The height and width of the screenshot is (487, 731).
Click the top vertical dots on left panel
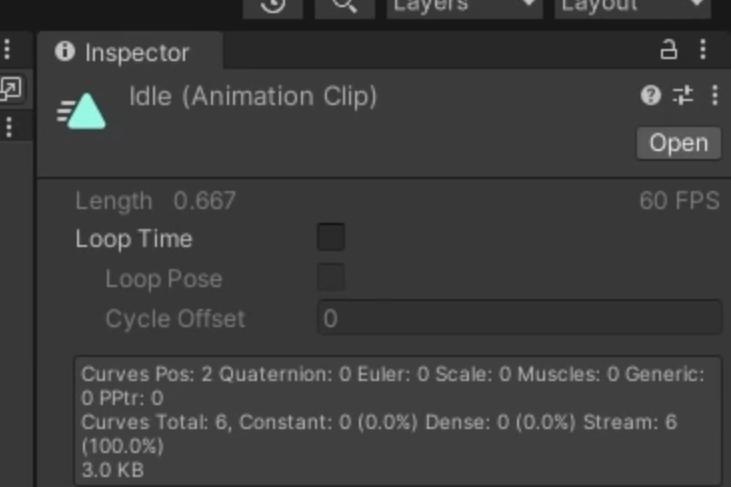click(x=8, y=49)
